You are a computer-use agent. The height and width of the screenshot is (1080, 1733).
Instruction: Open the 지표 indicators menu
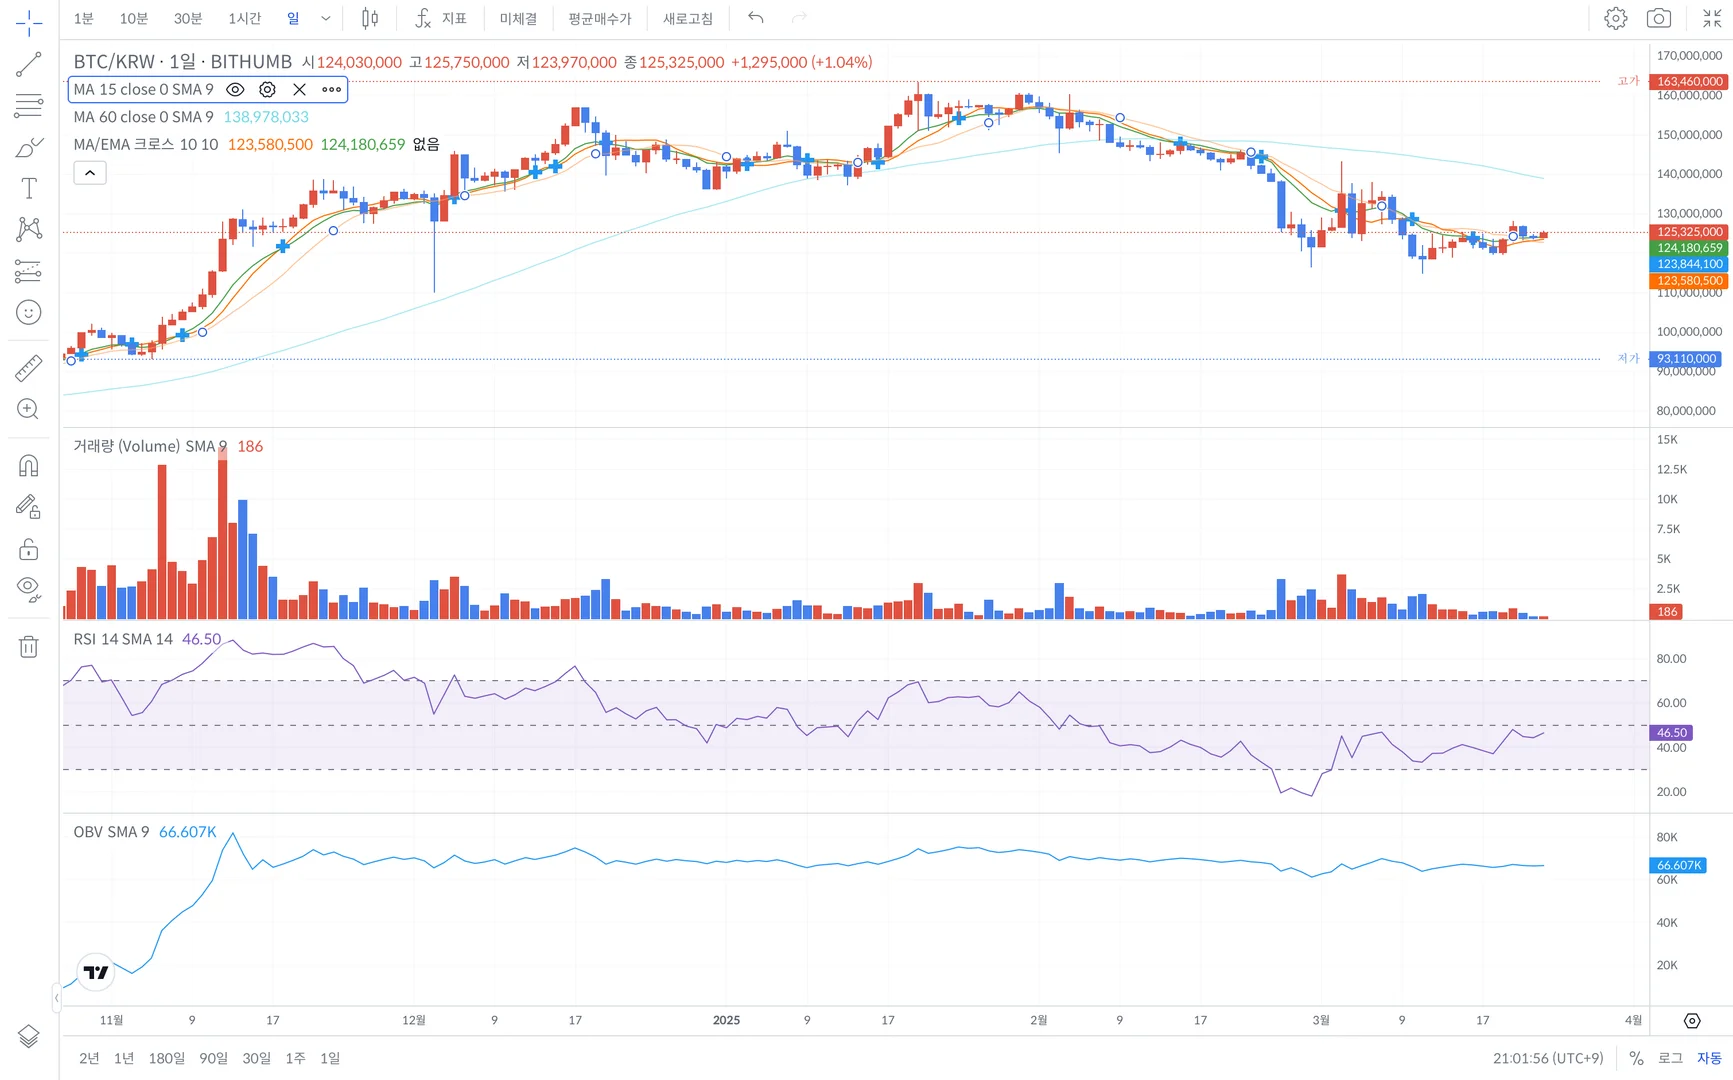tap(440, 18)
